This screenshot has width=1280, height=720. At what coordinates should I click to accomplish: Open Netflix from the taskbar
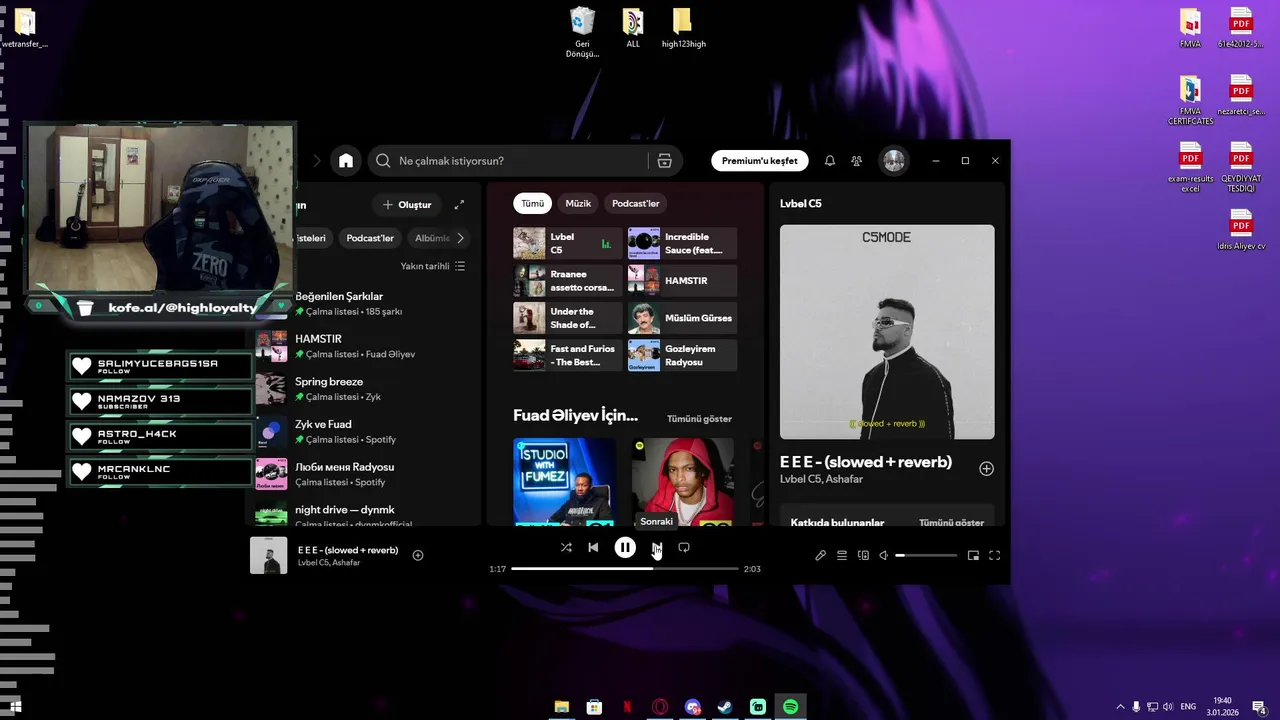(627, 707)
